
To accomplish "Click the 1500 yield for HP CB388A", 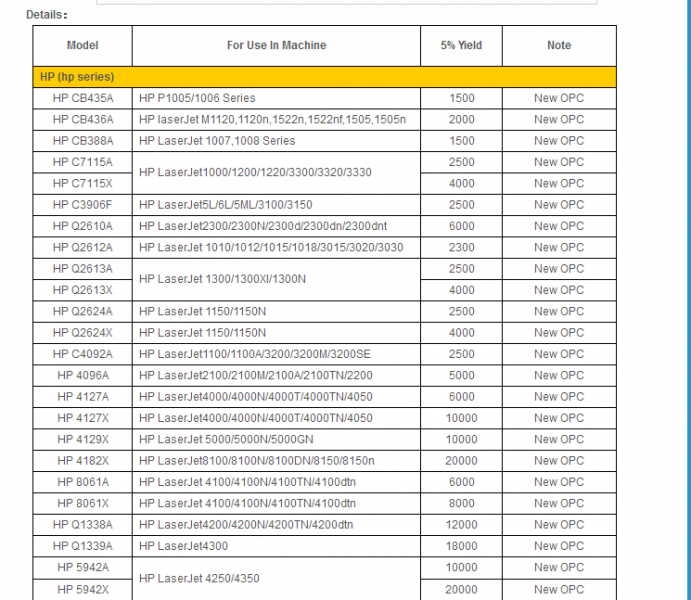I will point(461,141).
